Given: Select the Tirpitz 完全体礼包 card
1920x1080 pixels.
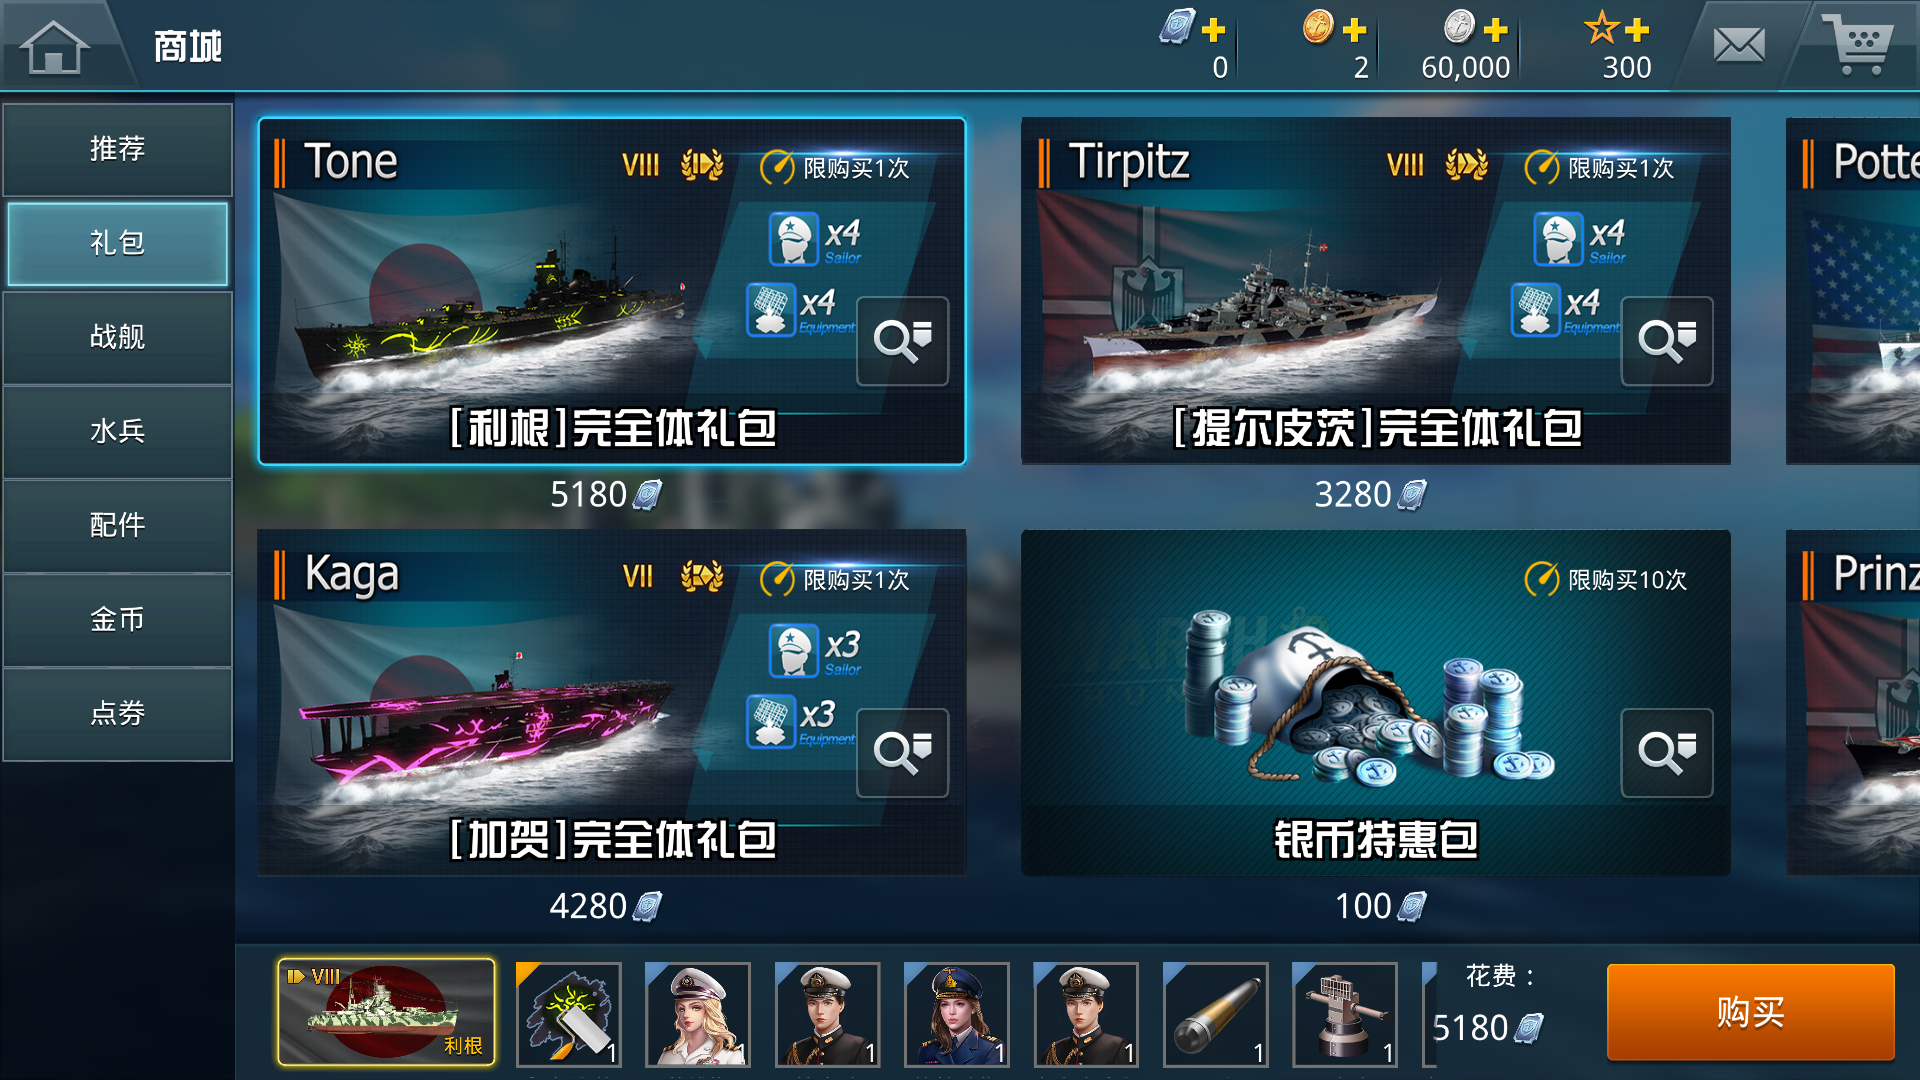Looking at the screenshot, I should click(1375, 291).
